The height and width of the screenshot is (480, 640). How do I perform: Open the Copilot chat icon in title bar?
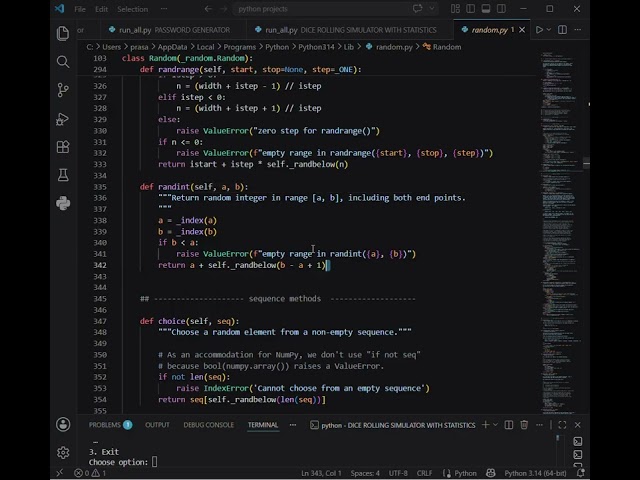(417, 9)
